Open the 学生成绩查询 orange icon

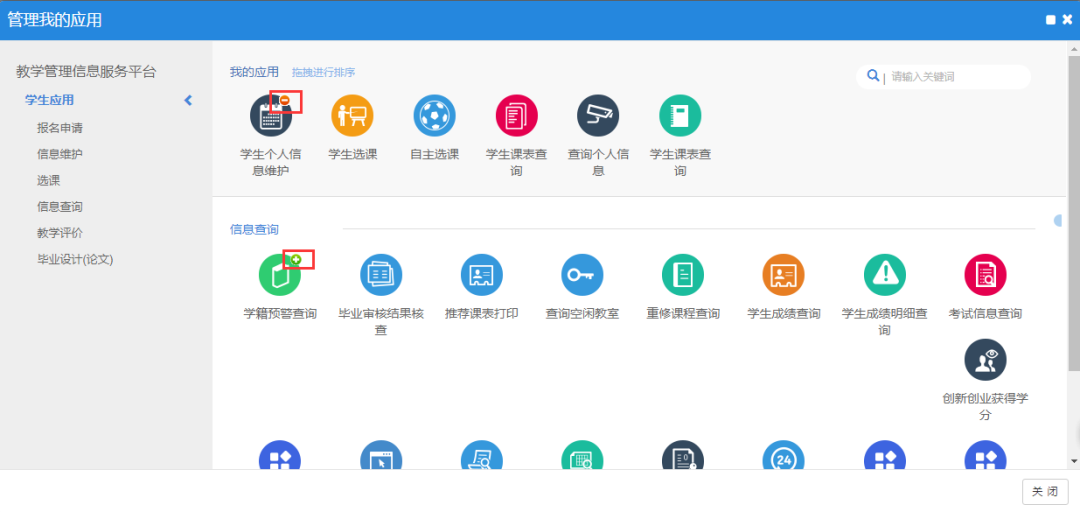pyautogui.click(x=783, y=275)
